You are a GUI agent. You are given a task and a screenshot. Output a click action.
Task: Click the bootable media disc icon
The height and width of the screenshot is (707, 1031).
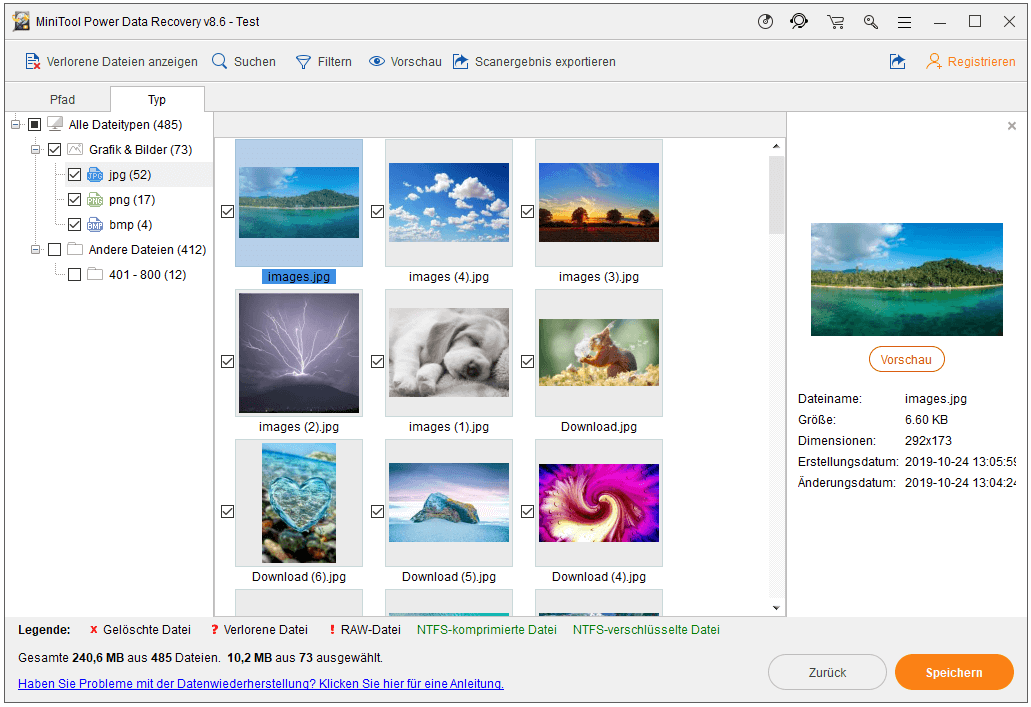[765, 22]
